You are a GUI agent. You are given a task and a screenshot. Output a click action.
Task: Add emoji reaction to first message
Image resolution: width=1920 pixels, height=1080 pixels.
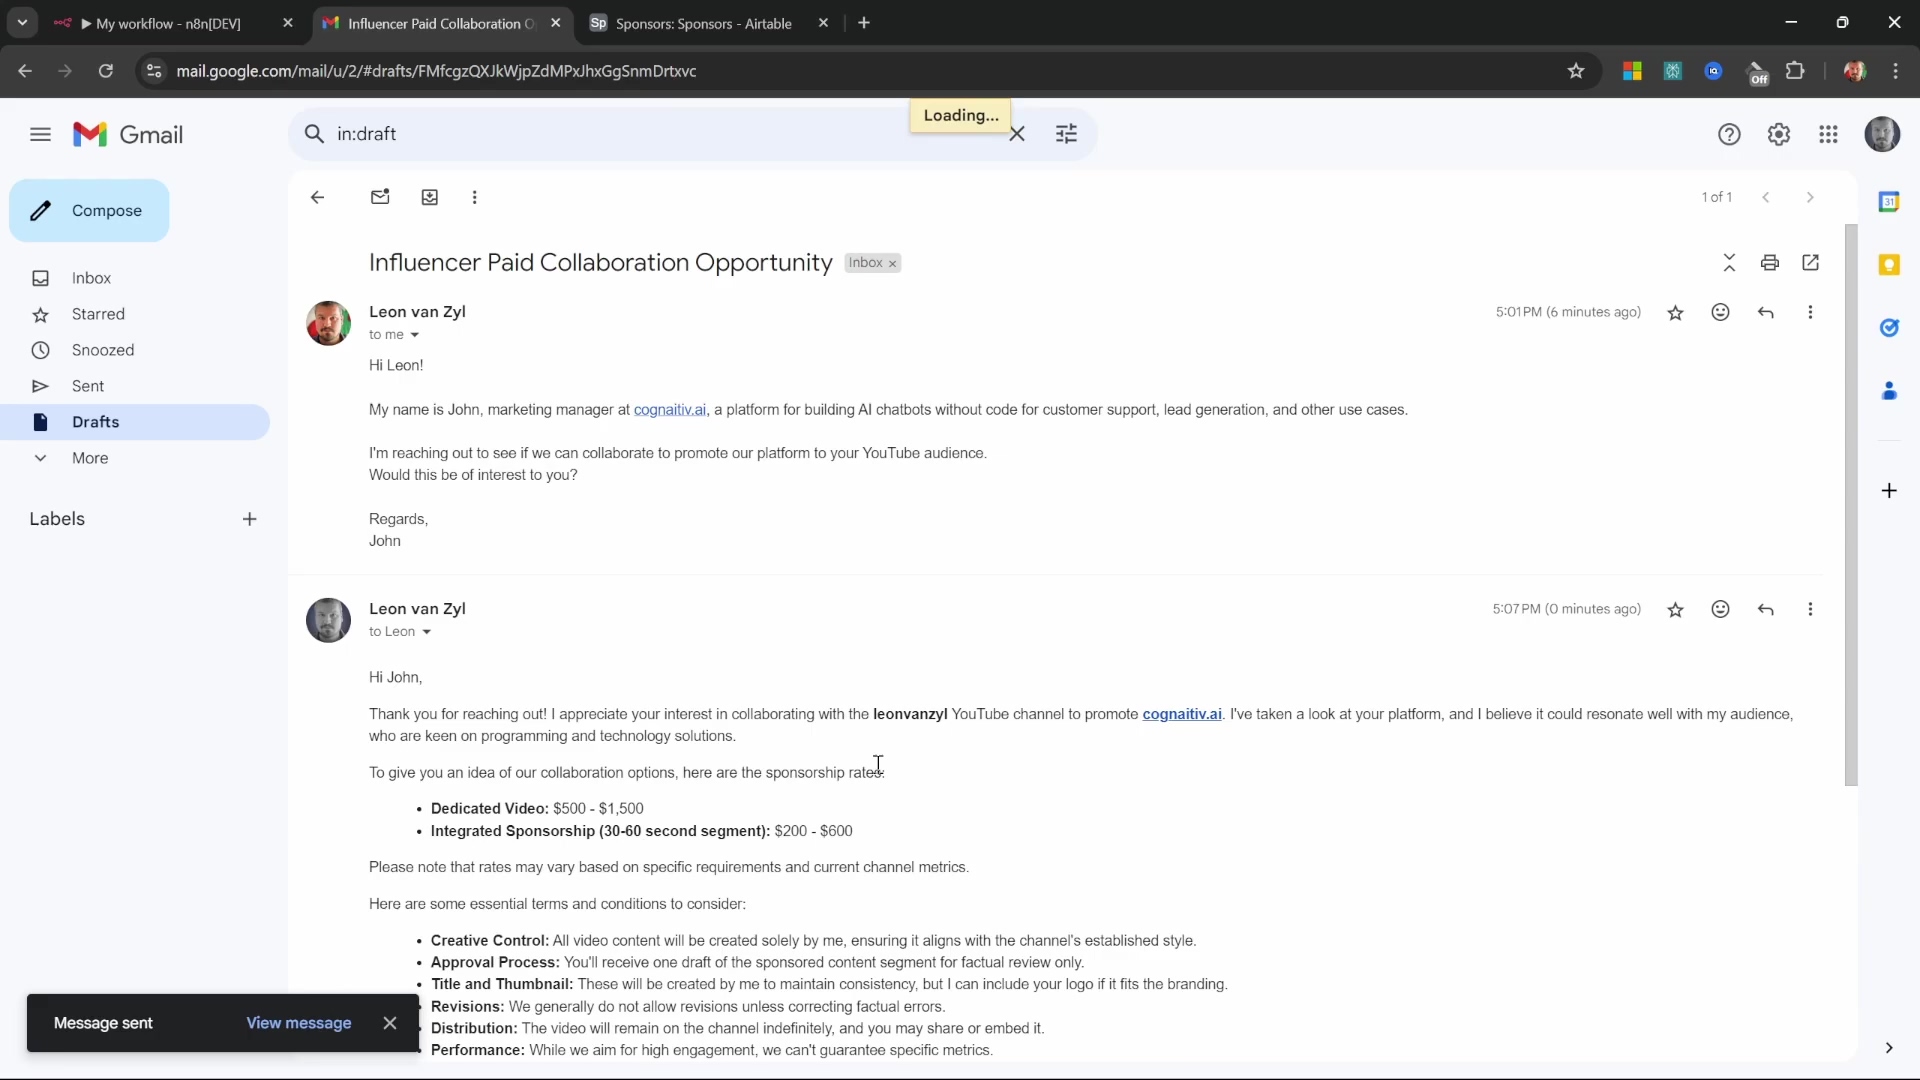tap(1720, 312)
